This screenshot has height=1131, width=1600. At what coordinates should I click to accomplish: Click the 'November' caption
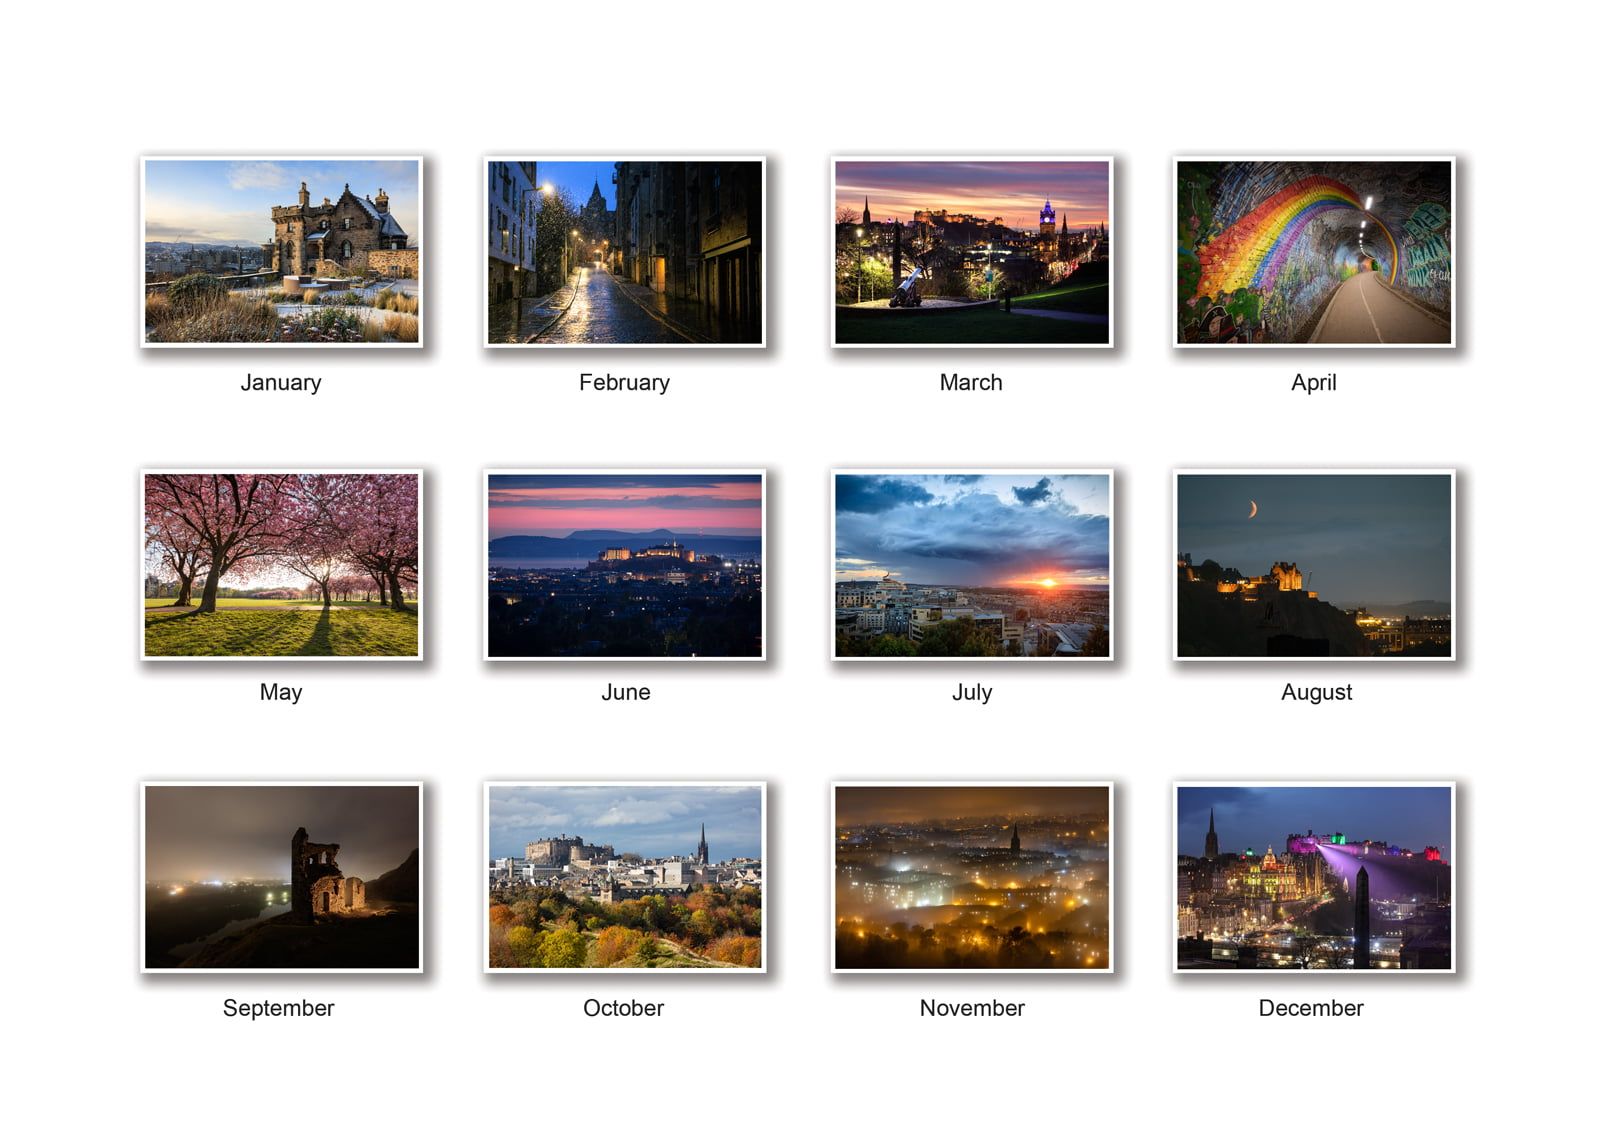[972, 1008]
